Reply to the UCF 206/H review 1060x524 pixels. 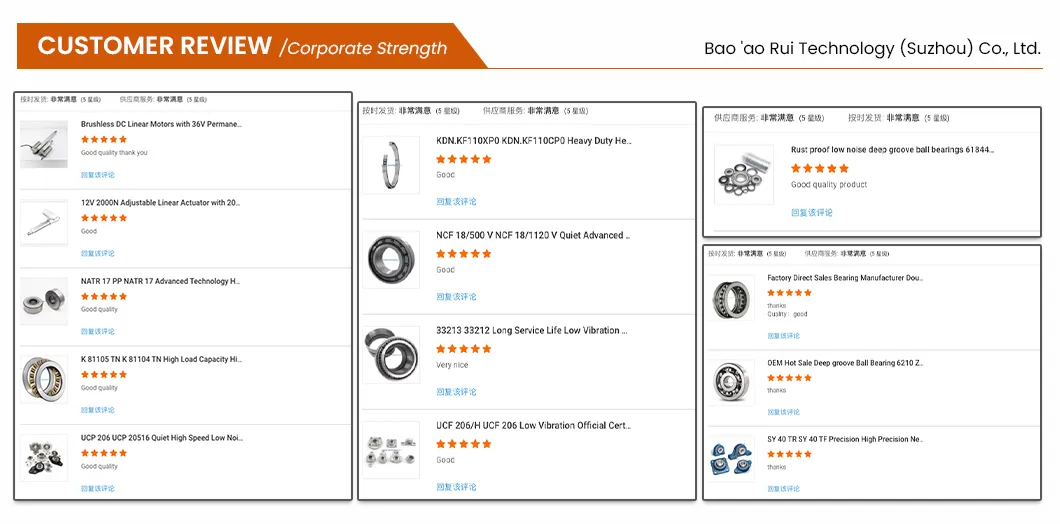point(456,487)
